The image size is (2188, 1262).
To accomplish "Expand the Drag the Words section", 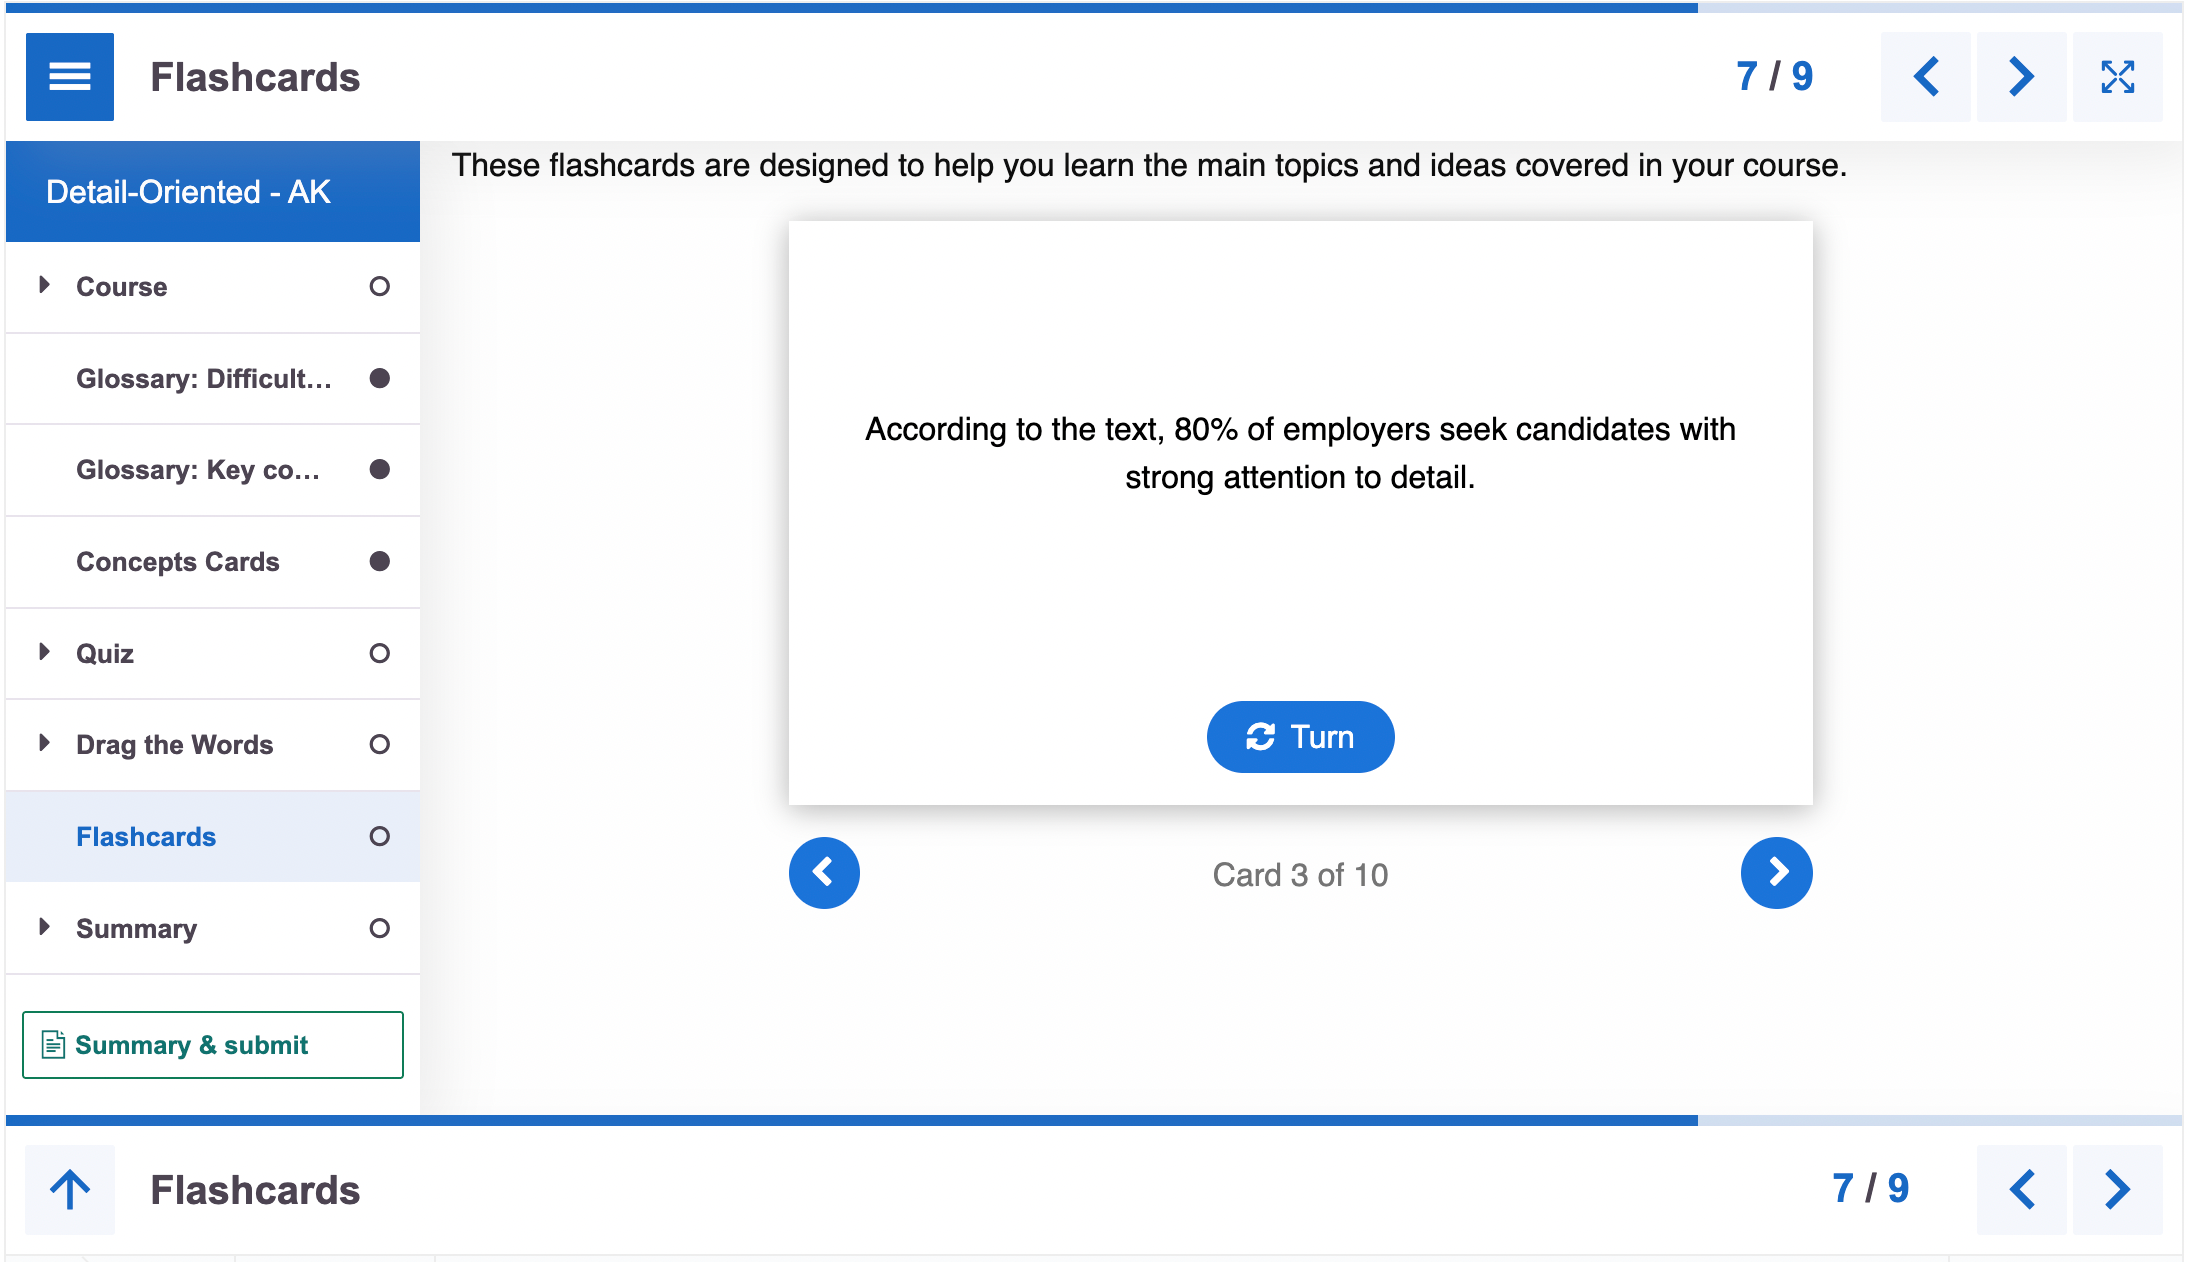I will [44, 744].
